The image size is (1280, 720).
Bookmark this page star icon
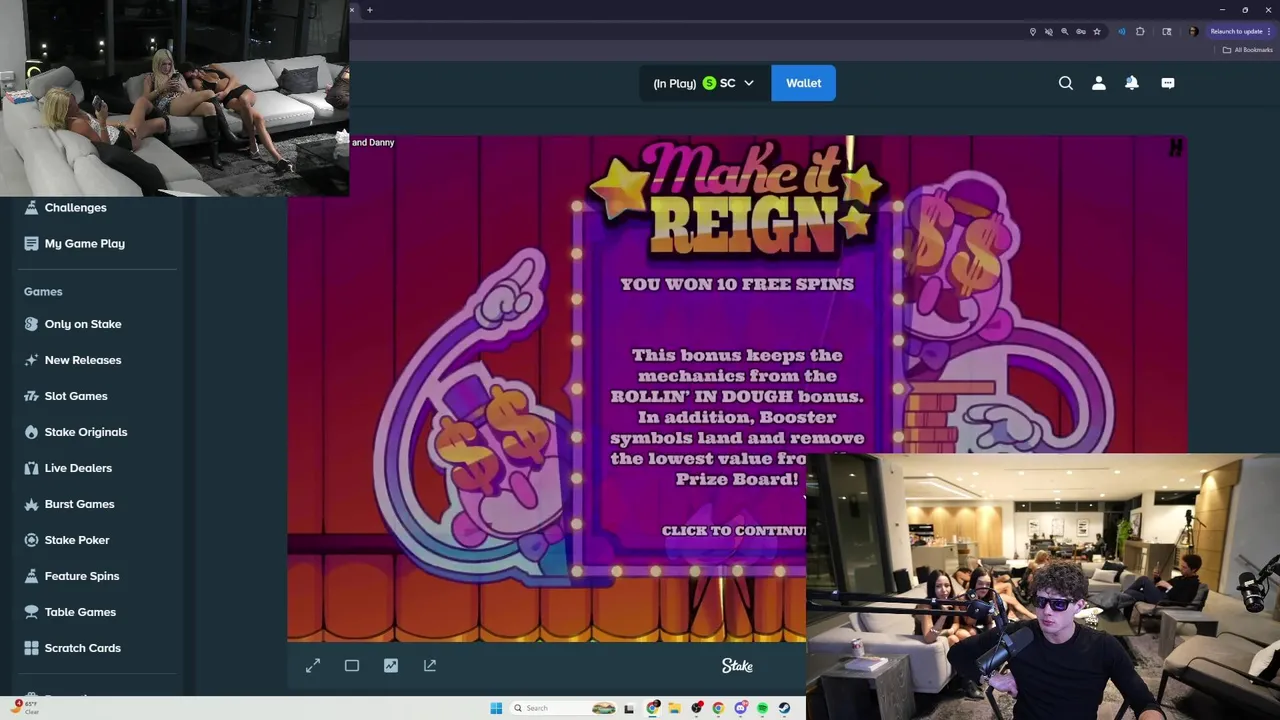1097,31
